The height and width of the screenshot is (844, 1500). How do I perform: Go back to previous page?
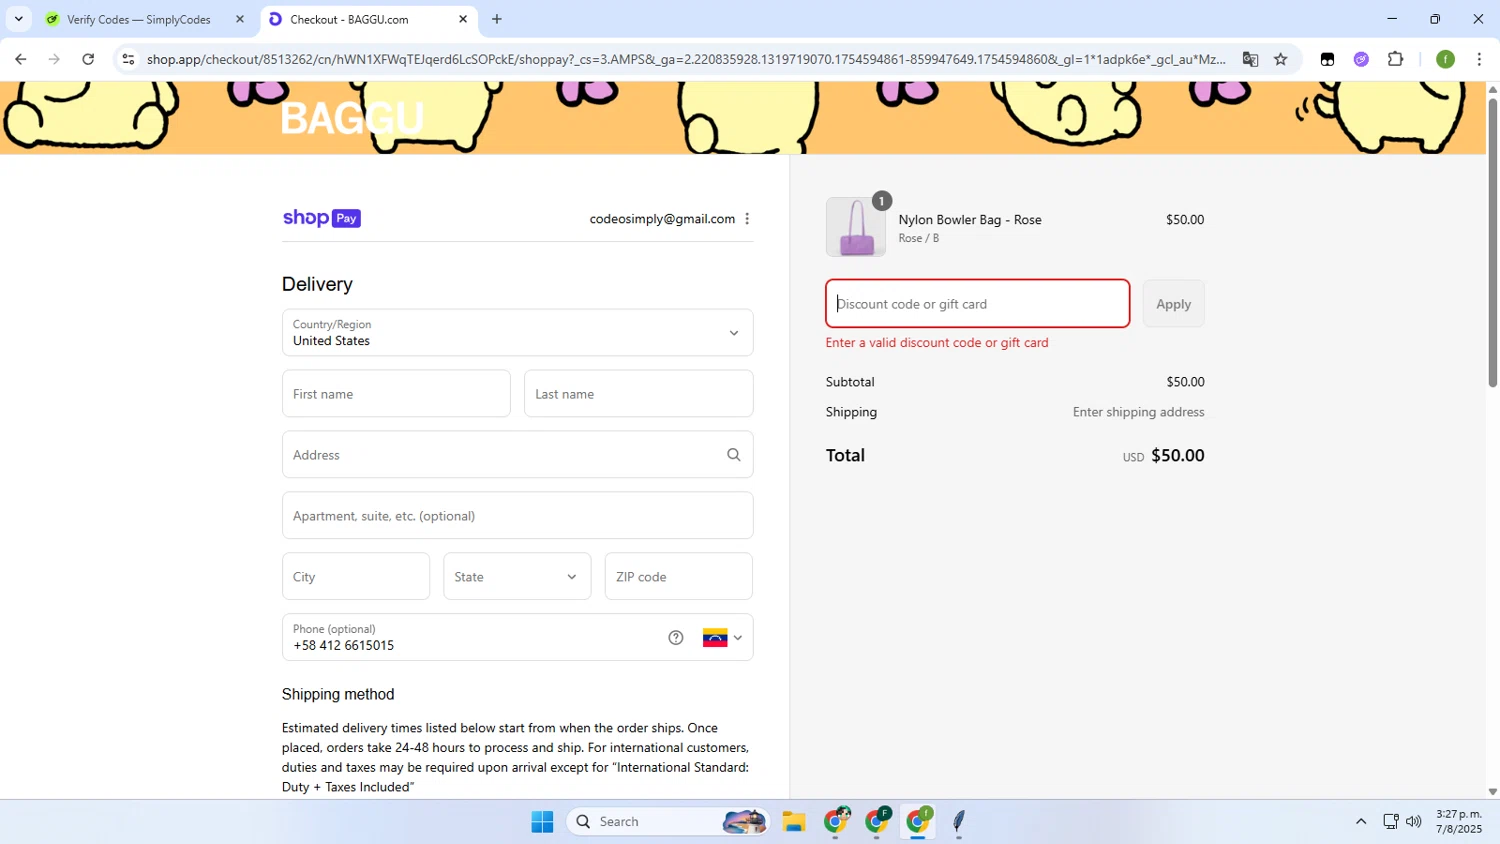(x=21, y=59)
